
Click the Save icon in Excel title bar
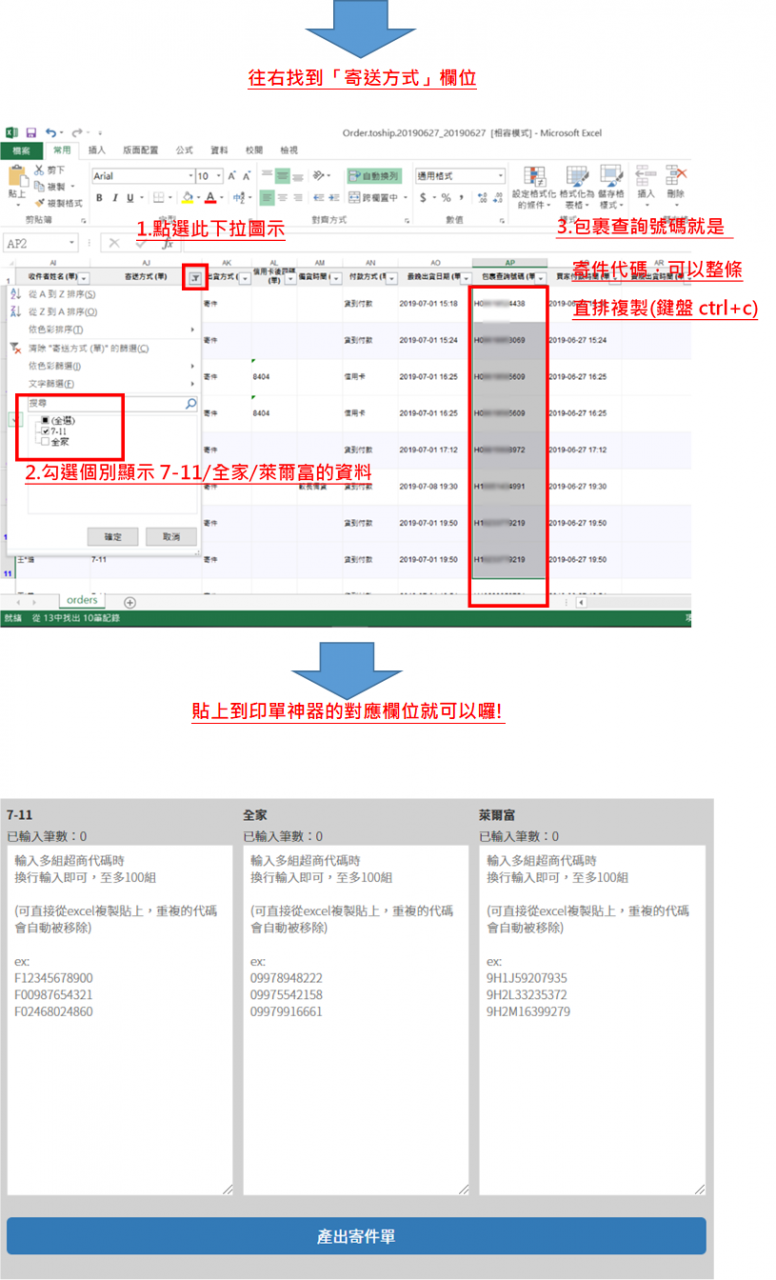31,132
